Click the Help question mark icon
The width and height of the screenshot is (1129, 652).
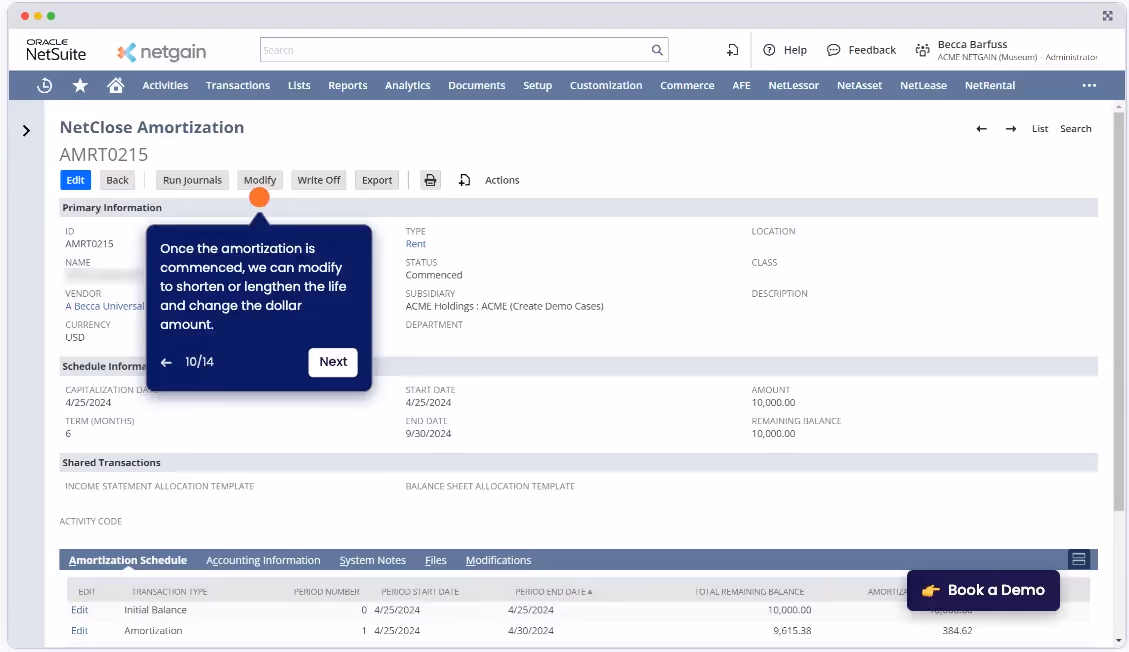(x=770, y=49)
